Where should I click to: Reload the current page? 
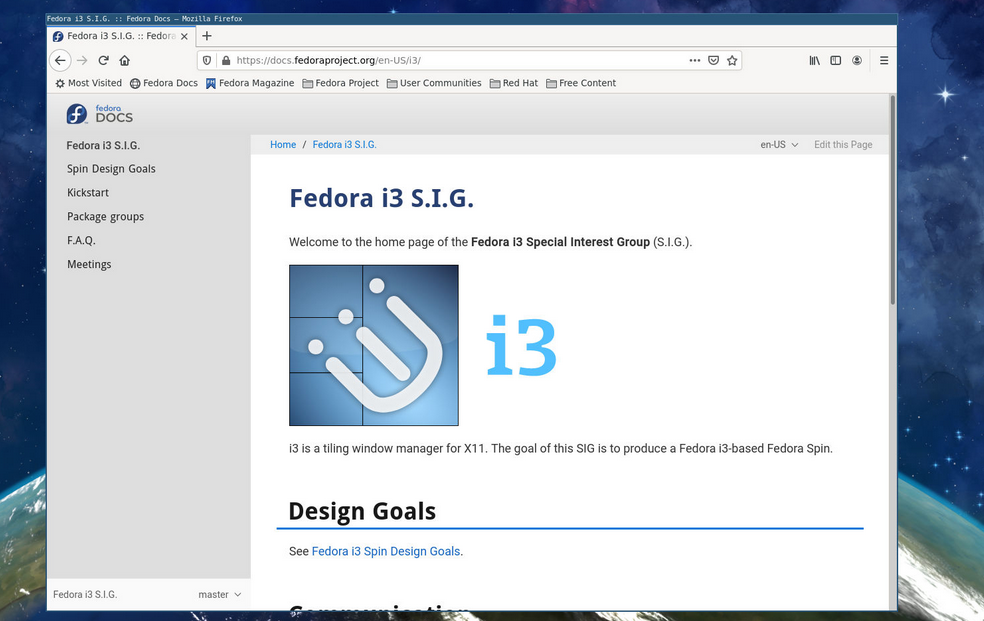point(103,60)
